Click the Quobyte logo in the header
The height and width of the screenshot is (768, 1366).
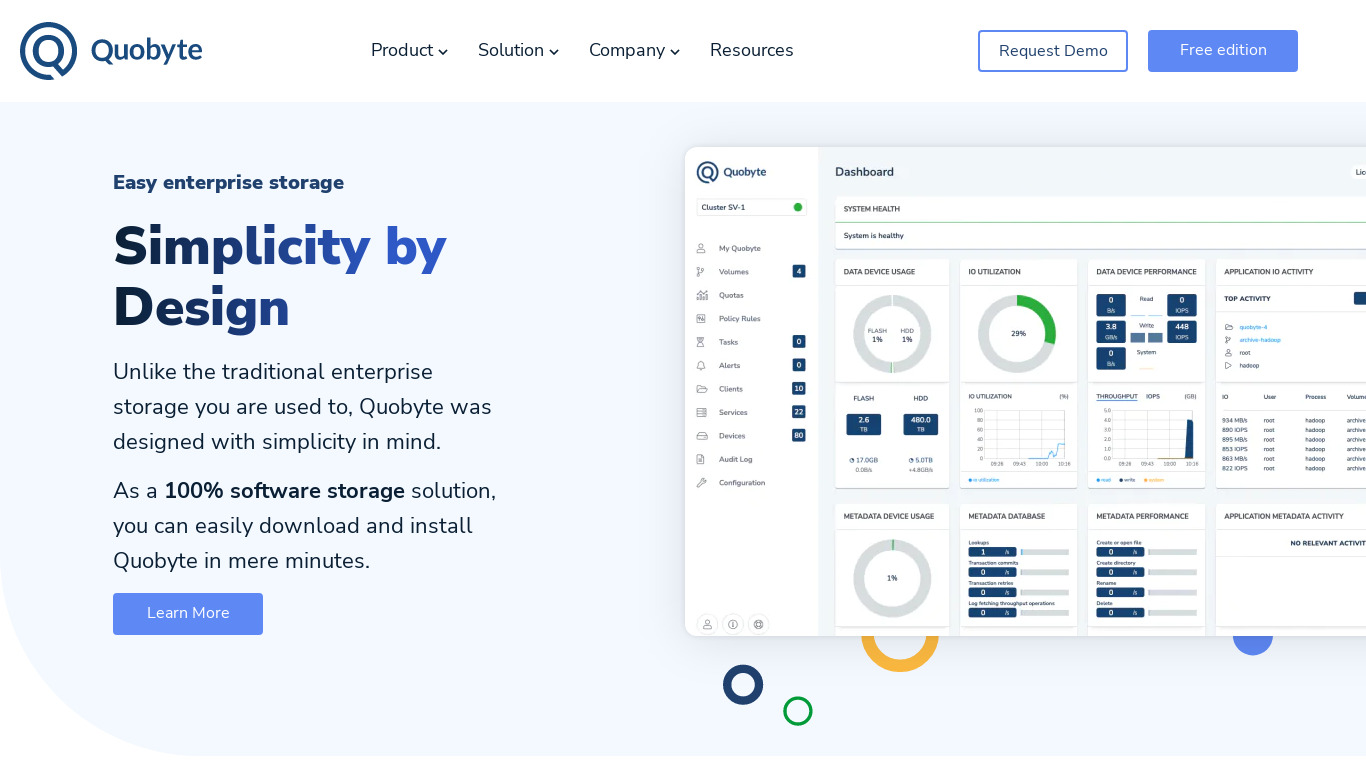point(111,50)
